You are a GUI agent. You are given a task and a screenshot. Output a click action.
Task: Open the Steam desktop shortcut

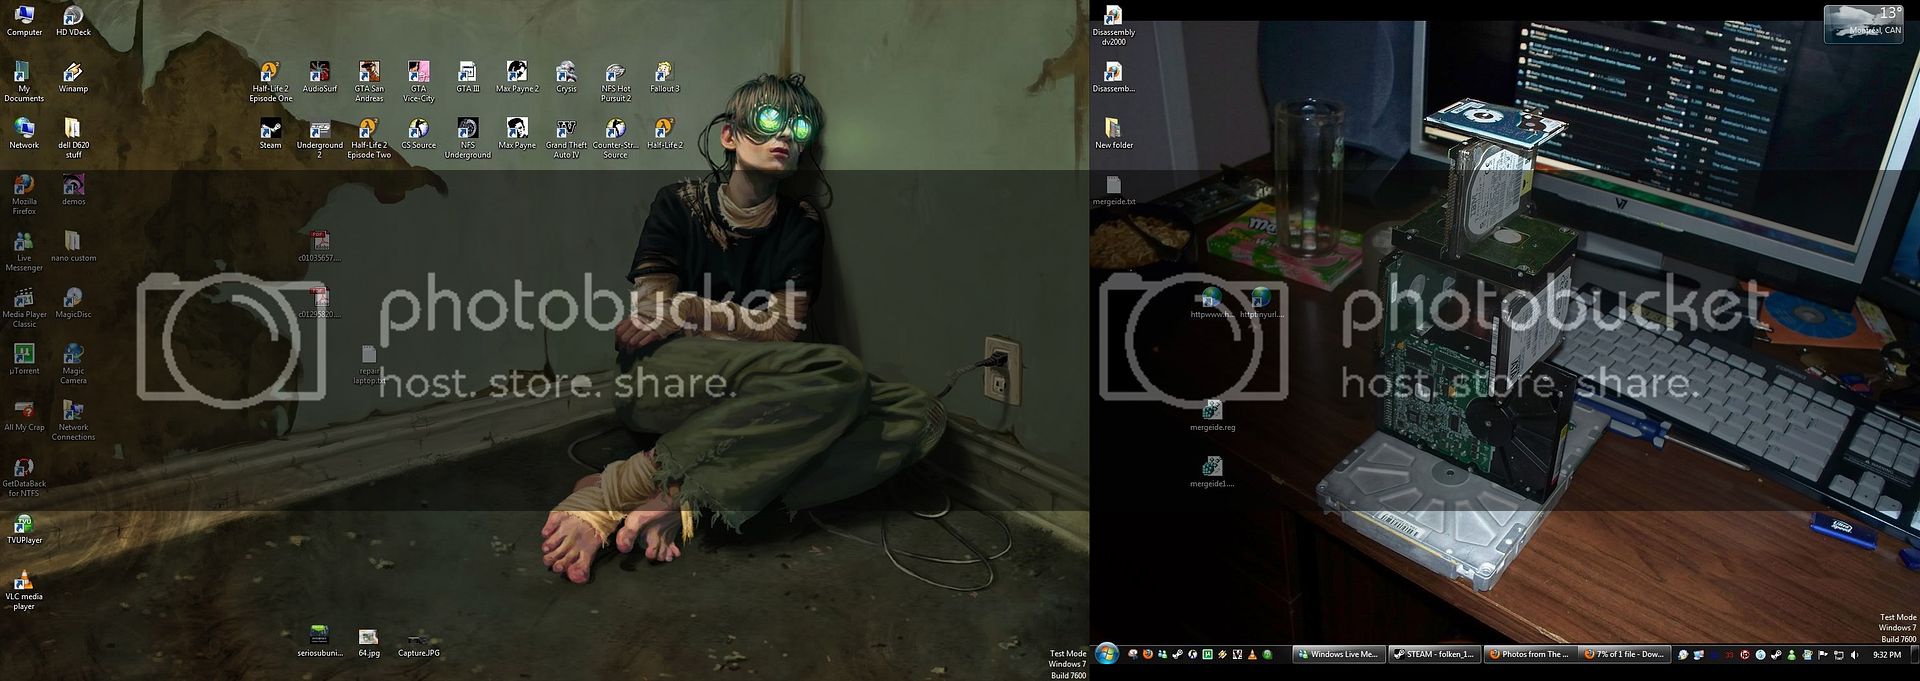point(271,133)
